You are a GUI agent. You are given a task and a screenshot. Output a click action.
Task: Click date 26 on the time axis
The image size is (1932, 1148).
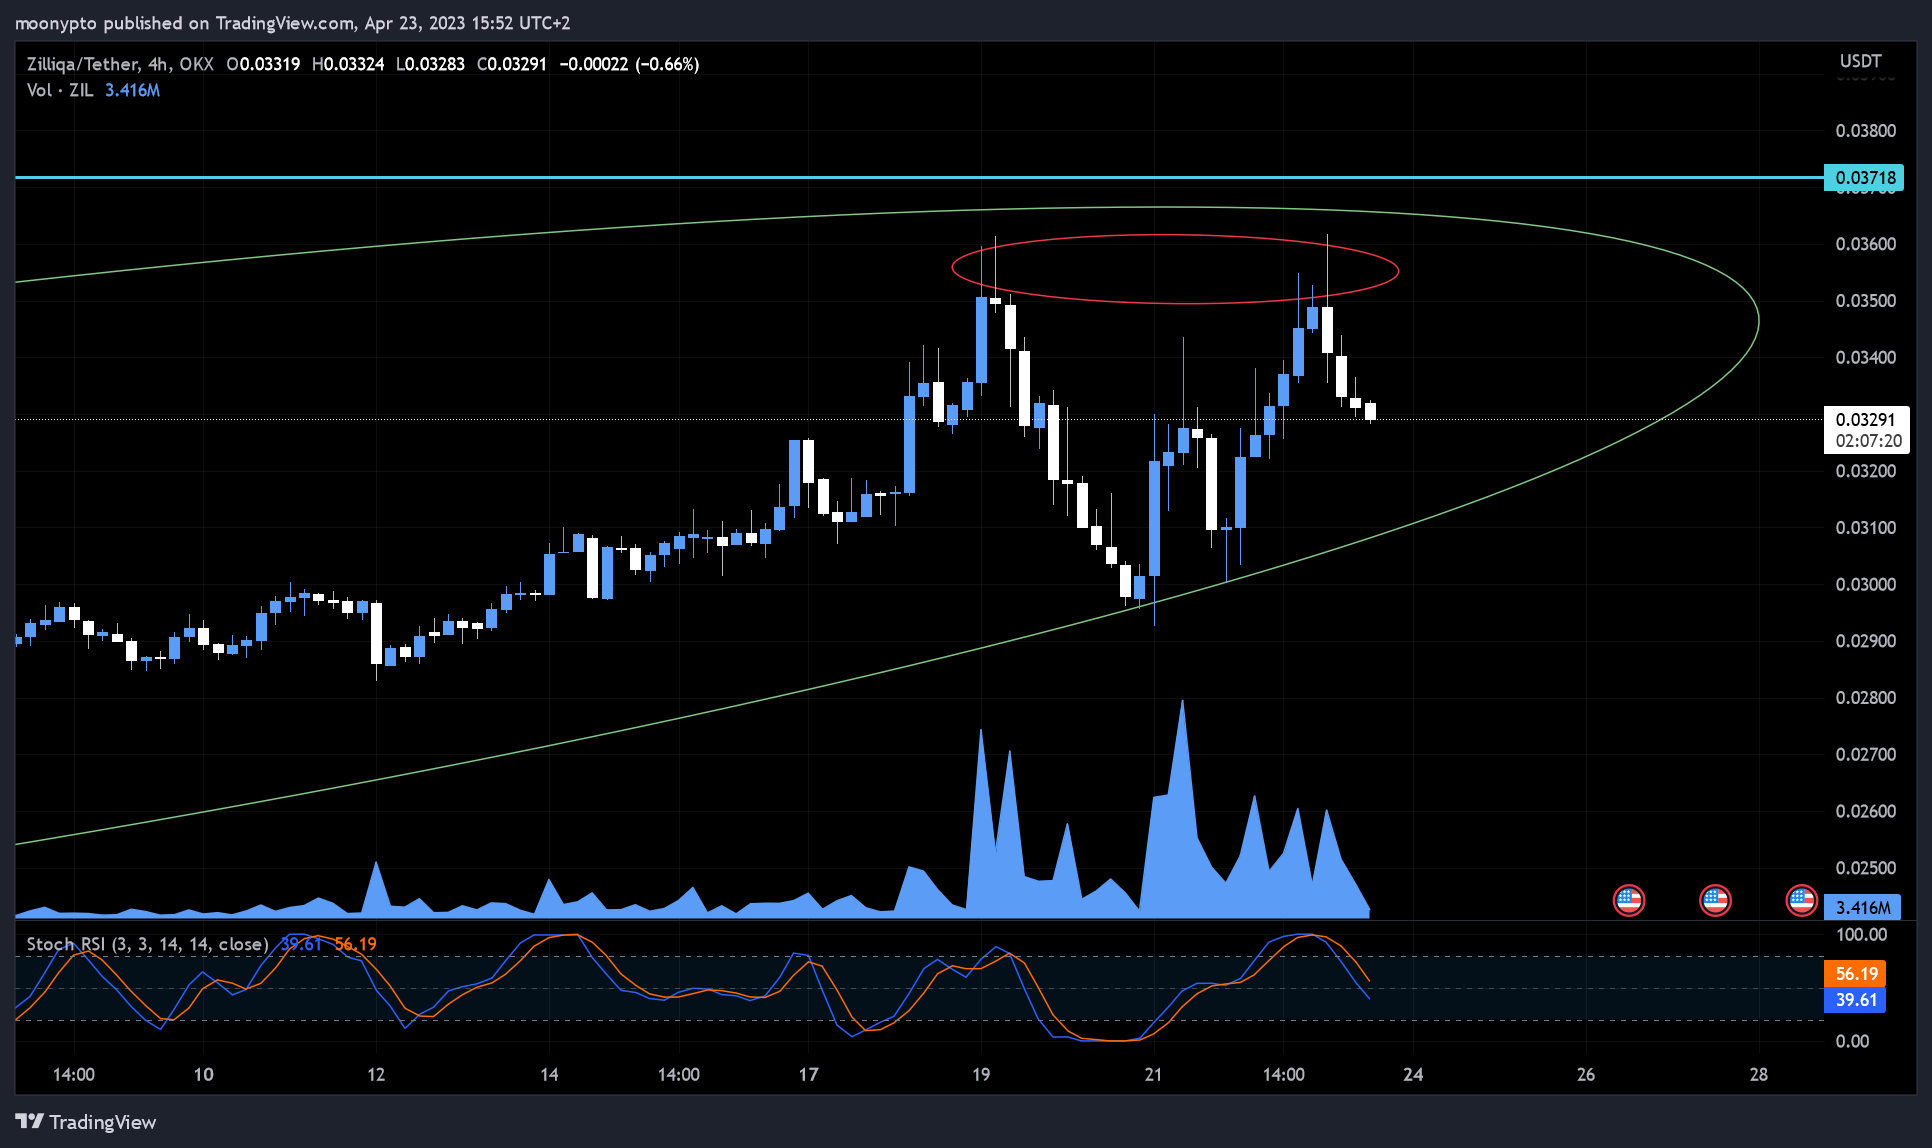click(x=1586, y=1075)
